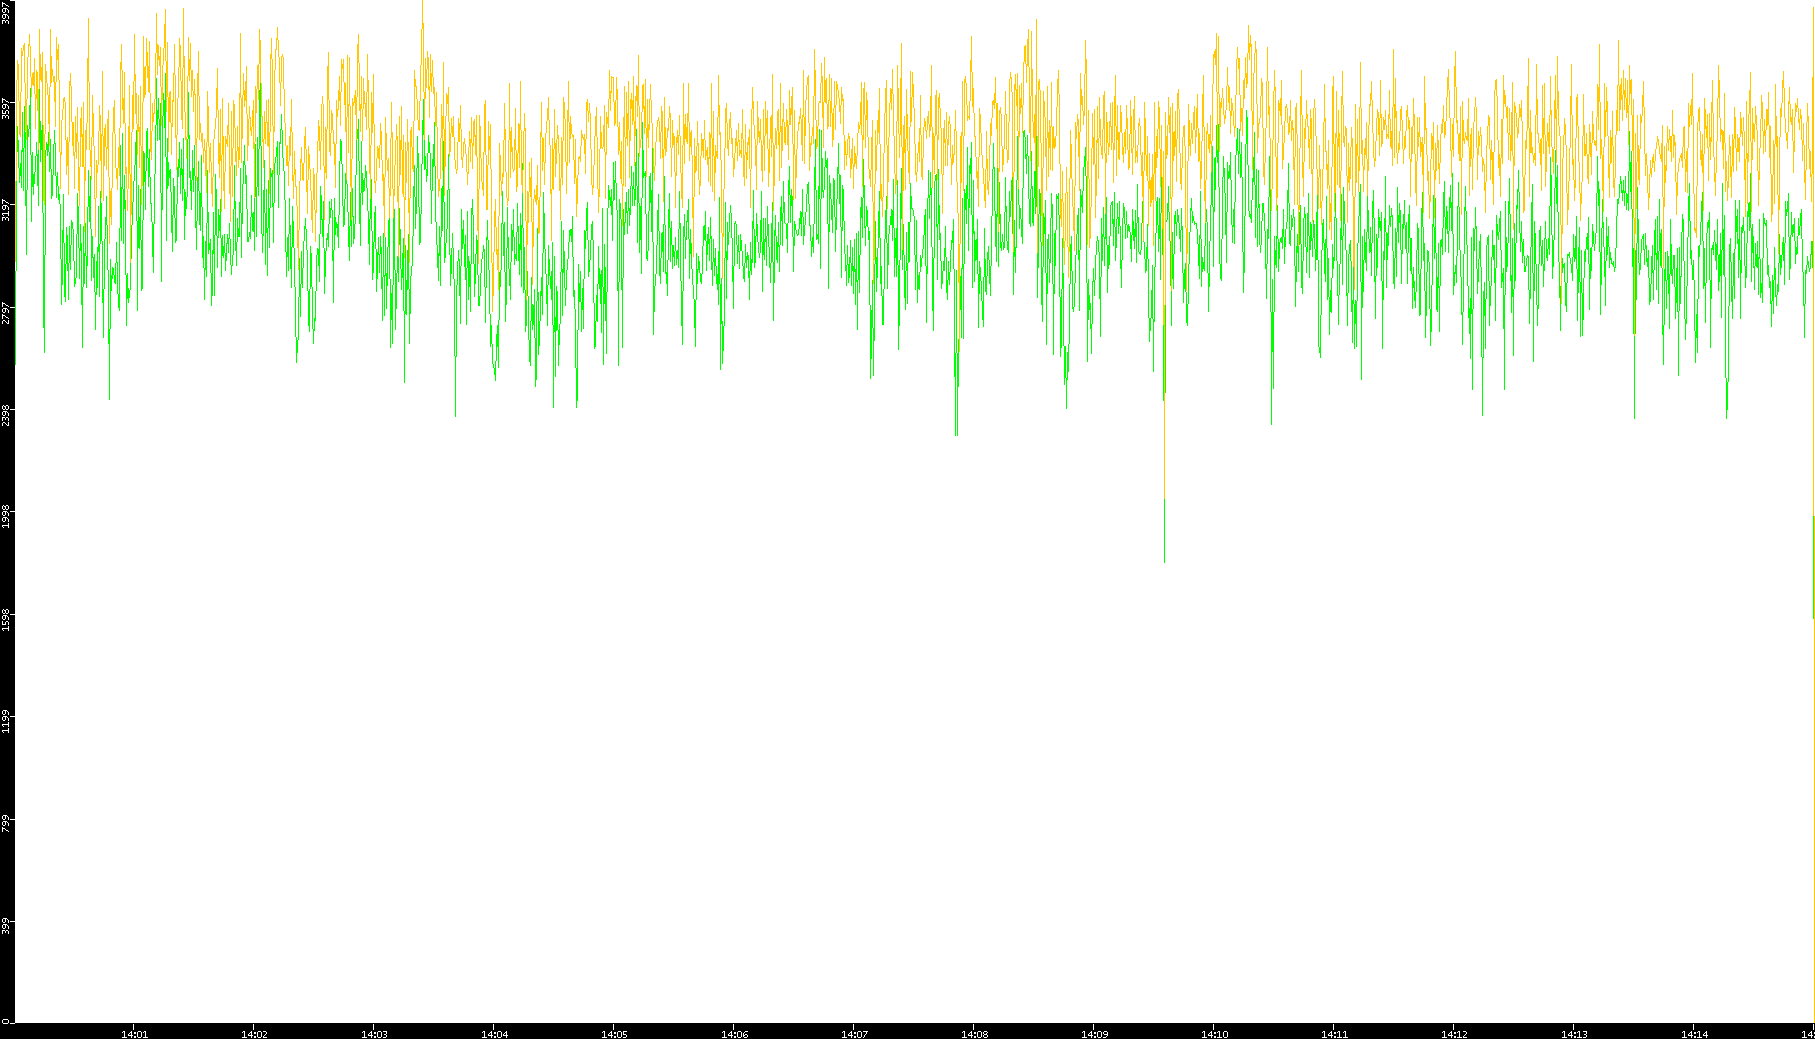The height and width of the screenshot is (1039, 1815).
Task: Select the 3197 y-axis value
Action: tap(7, 210)
